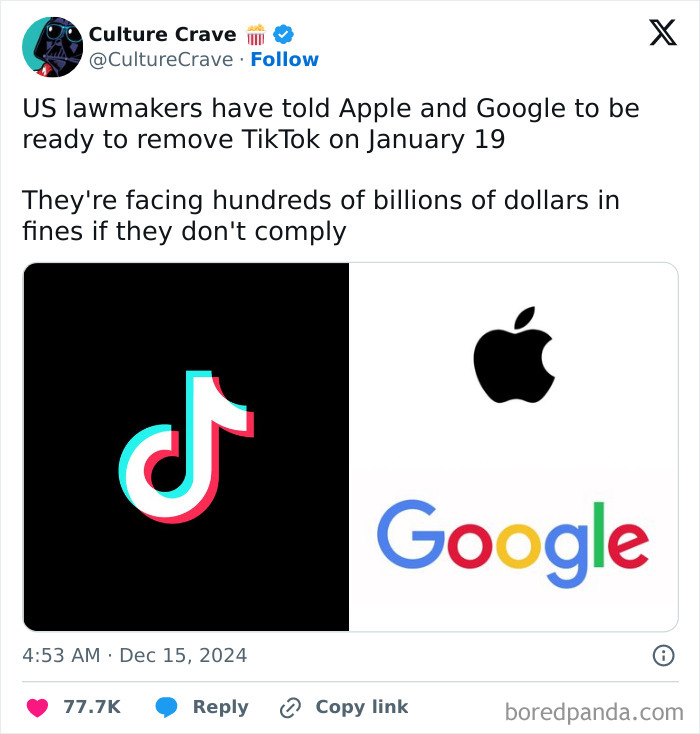
Task: Select the Copy link text
Action: 362,707
